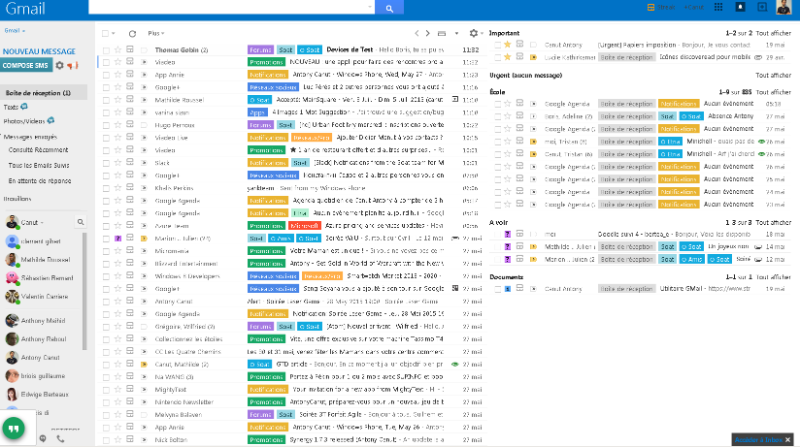Star the Nintendo Newsletter email
This screenshot has height=447, width=800.
118,402
